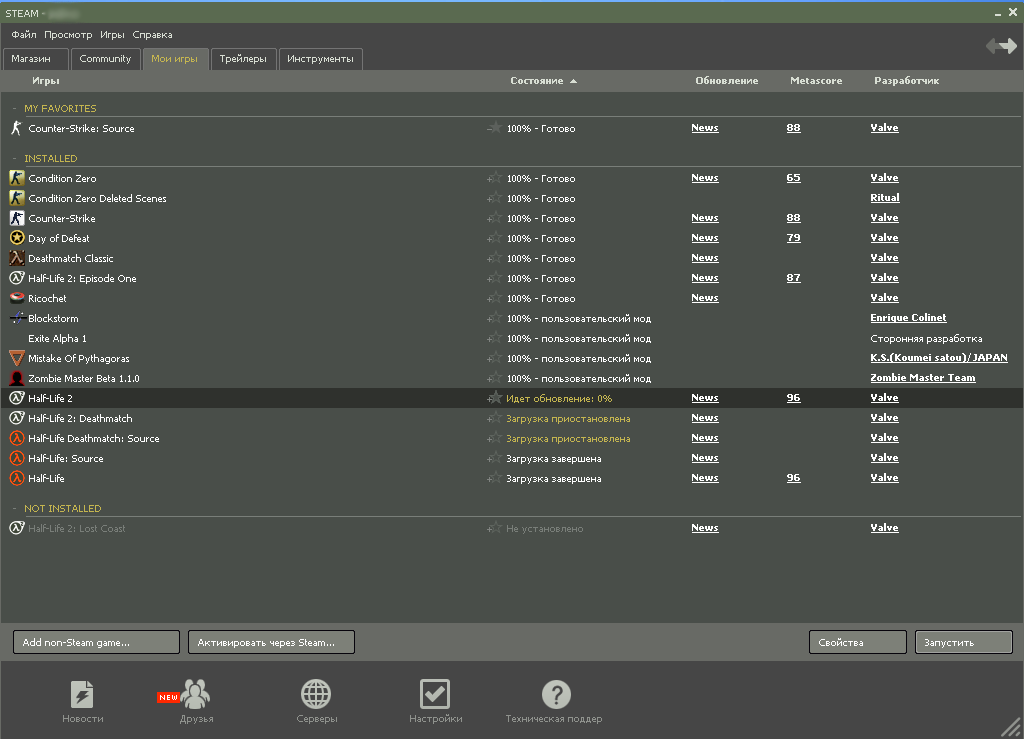Toggle favorite star for Ricochet
The width and height of the screenshot is (1024, 739).
coord(494,298)
